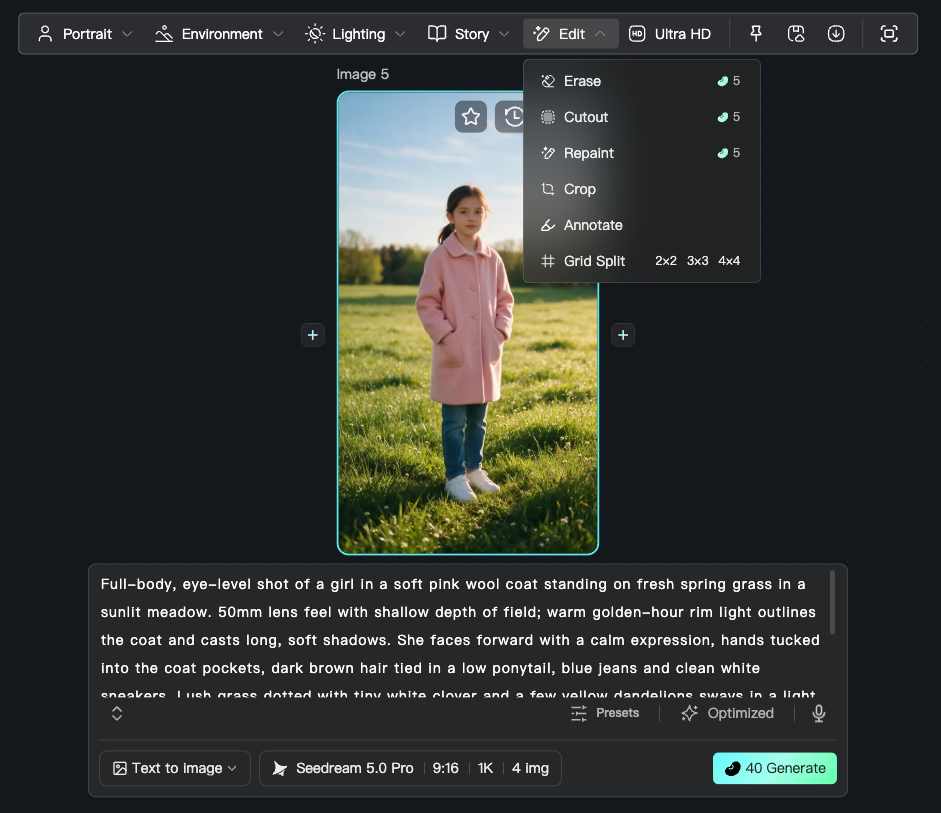Click the Edit wand icon
Image resolution: width=941 pixels, height=813 pixels.
[541, 34]
